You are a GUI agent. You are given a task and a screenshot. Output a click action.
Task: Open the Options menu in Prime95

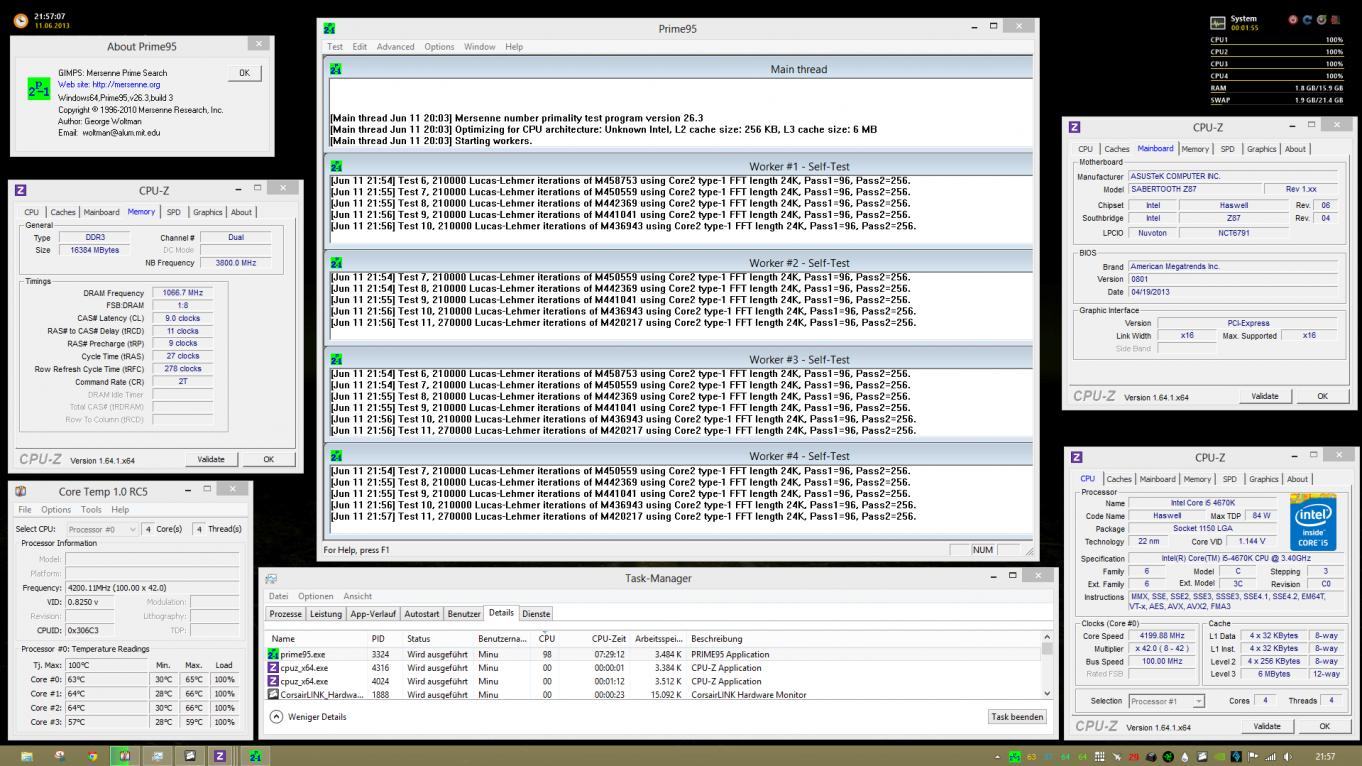[x=439, y=47]
